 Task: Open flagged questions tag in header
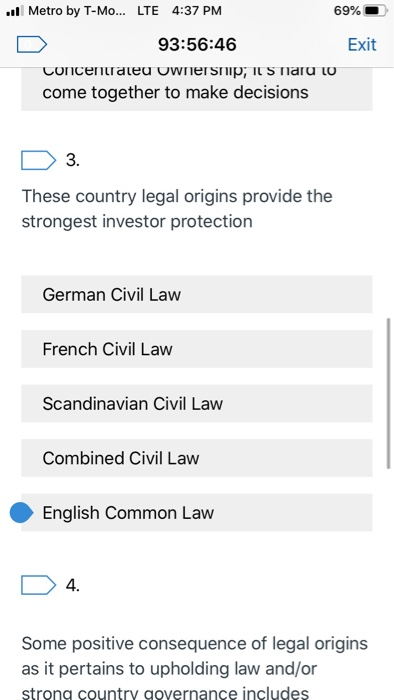pyautogui.click(x=32, y=45)
